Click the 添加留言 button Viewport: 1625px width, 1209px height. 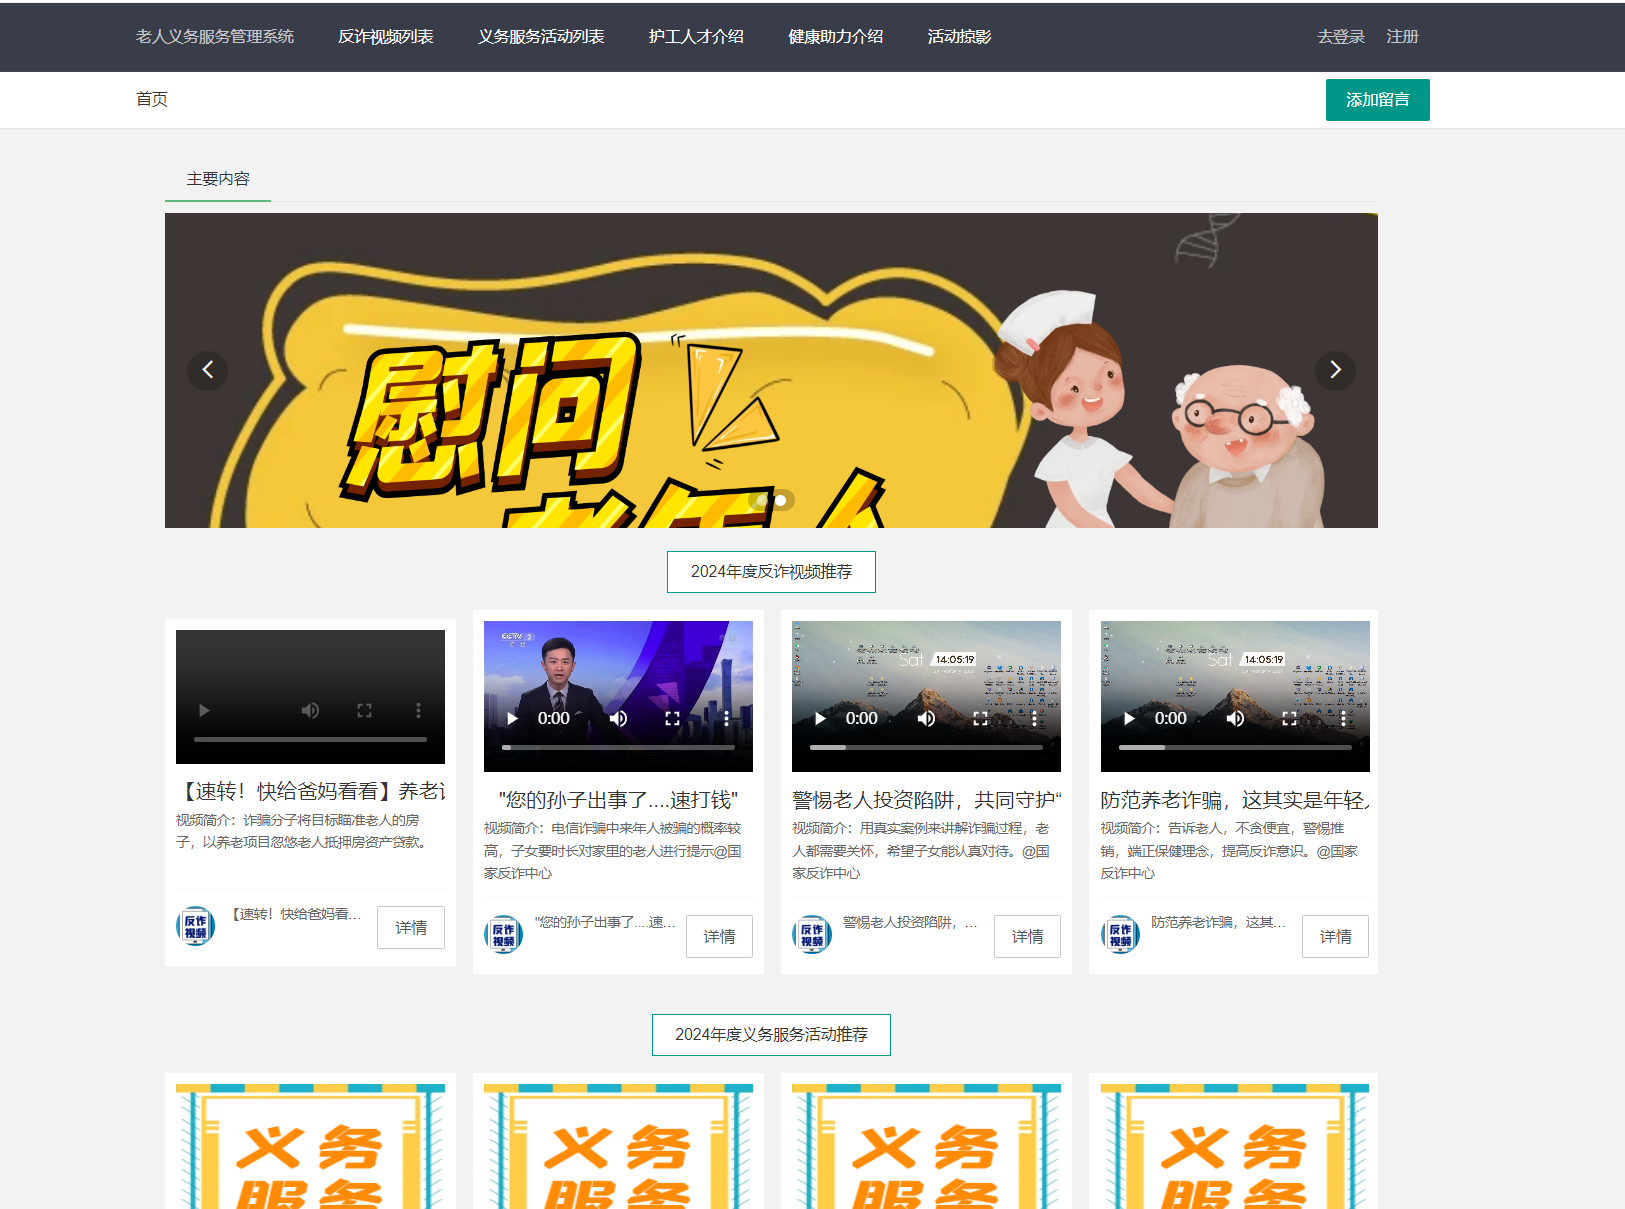point(1377,100)
